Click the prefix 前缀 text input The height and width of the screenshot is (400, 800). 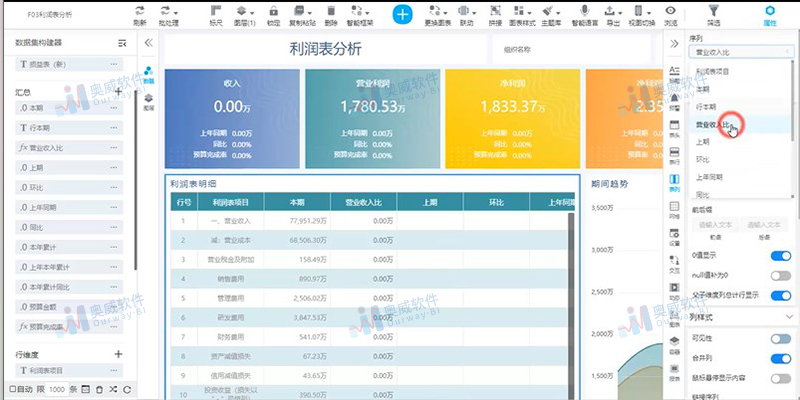coord(715,224)
